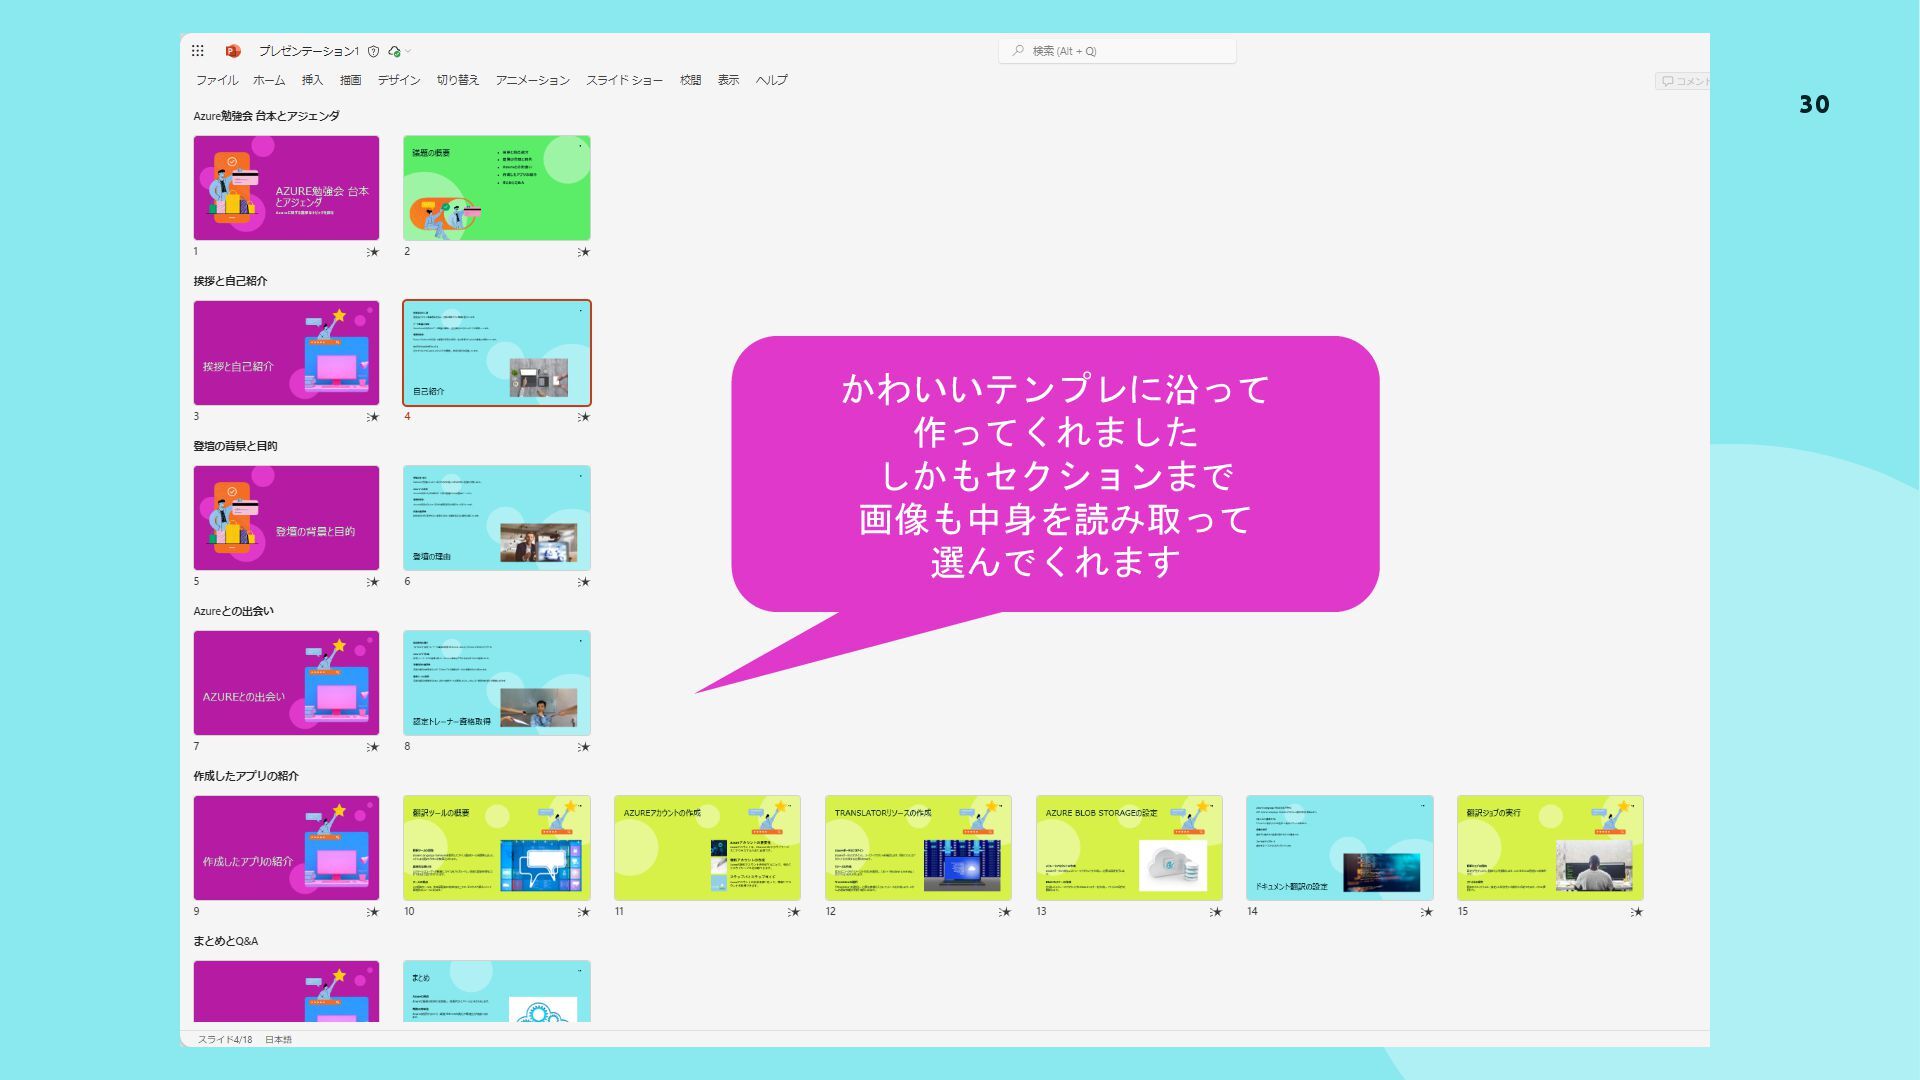Click transition star icon under slide 4

click(584, 417)
